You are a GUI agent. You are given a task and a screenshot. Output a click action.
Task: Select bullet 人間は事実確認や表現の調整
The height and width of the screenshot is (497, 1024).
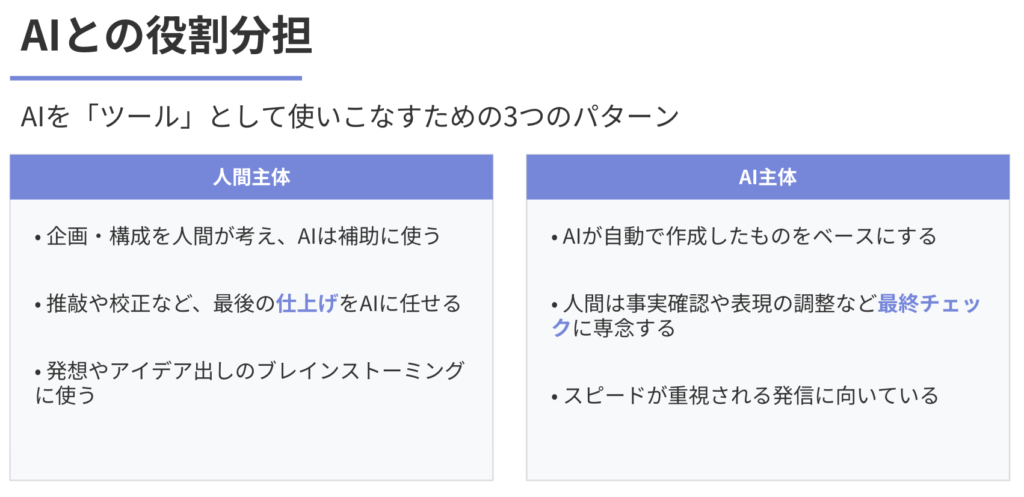click(x=767, y=316)
